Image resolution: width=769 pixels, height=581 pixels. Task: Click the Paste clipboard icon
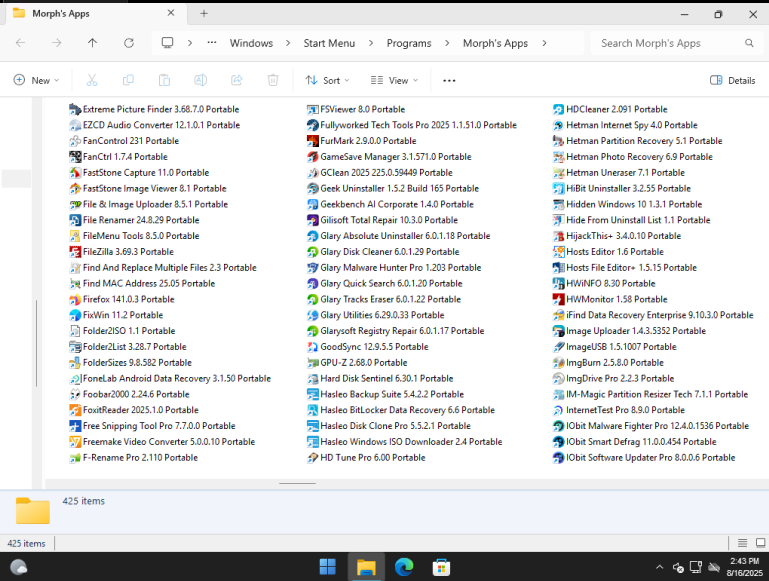tap(164, 80)
